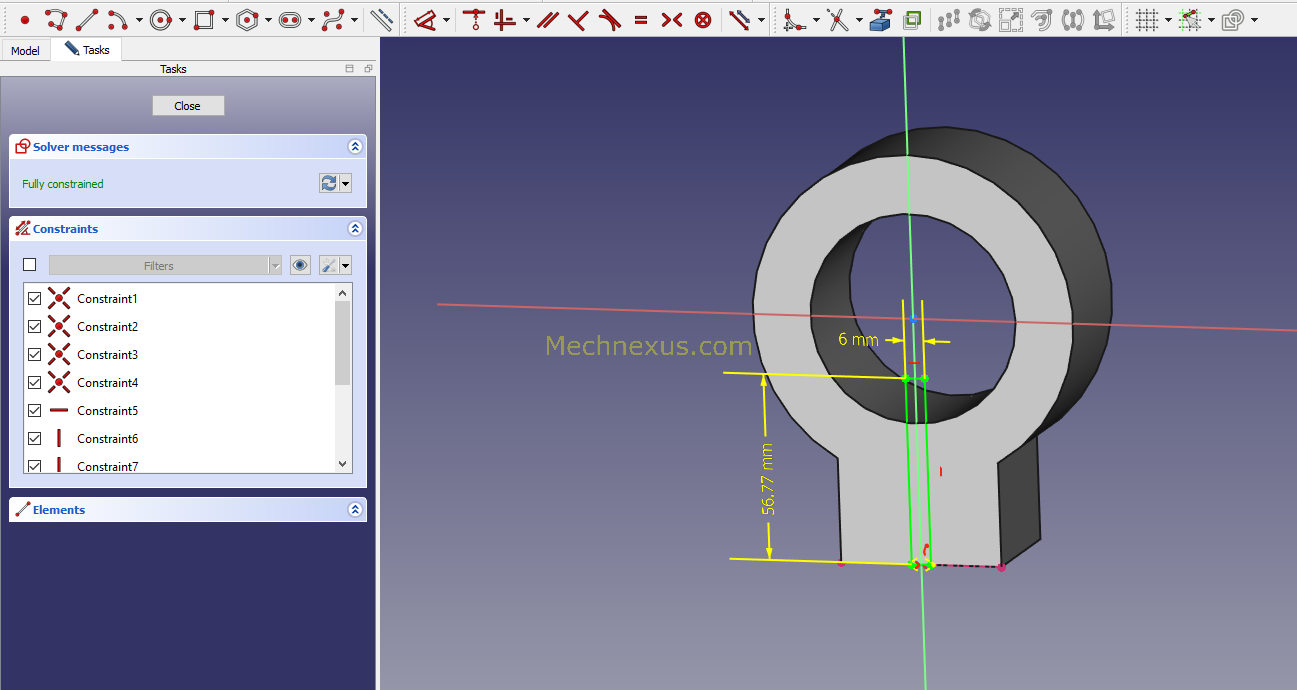Uncheck the Constraint3 checkbox

click(34, 354)
